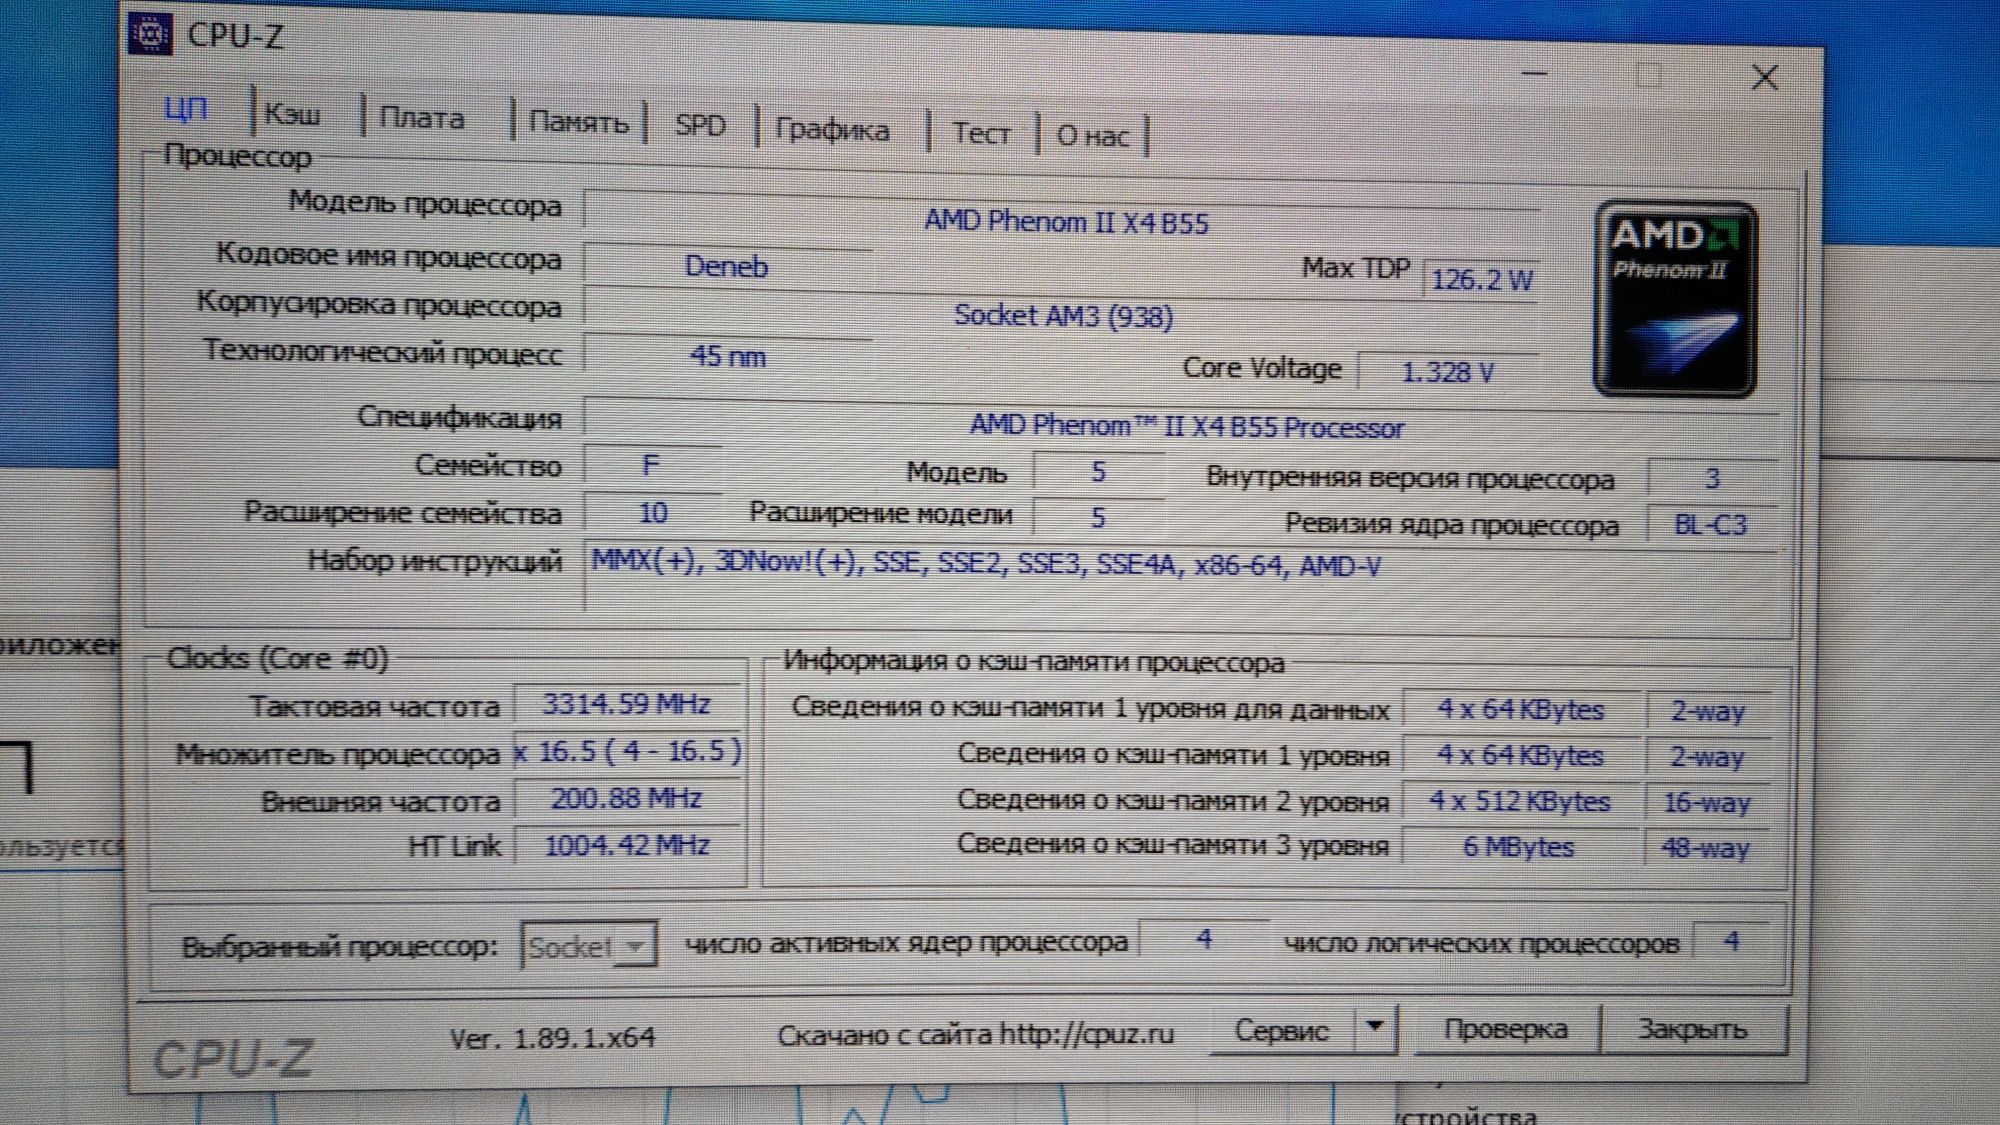Minimize the CPU-Z window
The image size is (2000, 1125).
(x=1534, y=73)
